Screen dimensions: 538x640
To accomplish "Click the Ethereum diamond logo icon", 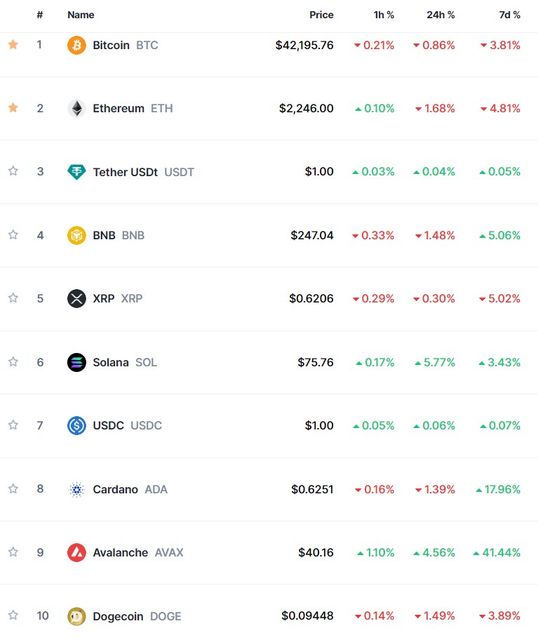I will click(76, 109).
